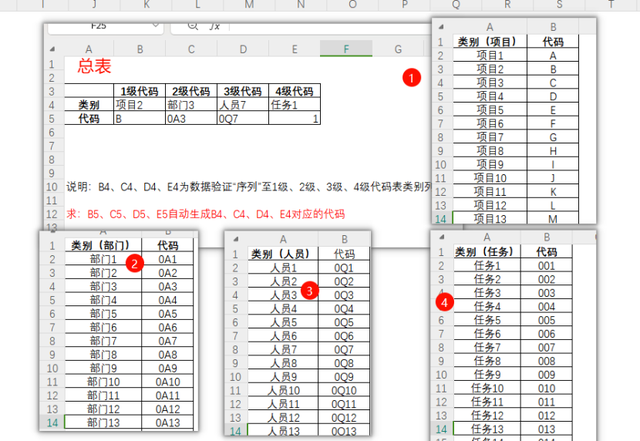Click code 006 in the task table
Image resolution: width=640 pixels, height=441 pixels.
(x=546, y=334)
